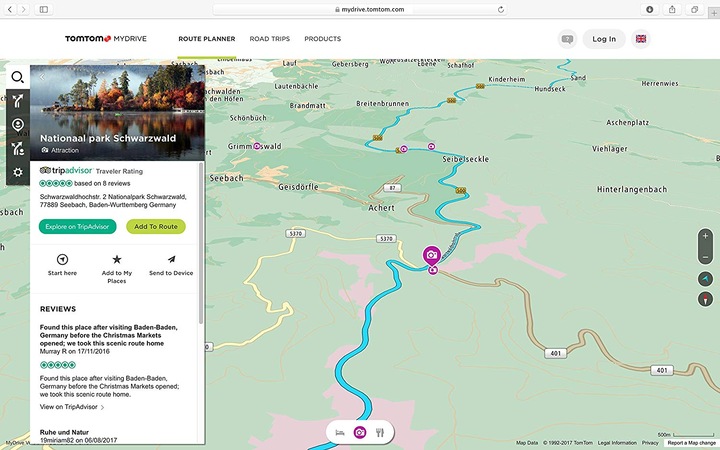Click the Ruhe und Natur review title
Screen dimensions: 720x450
(x=64, y=432)
